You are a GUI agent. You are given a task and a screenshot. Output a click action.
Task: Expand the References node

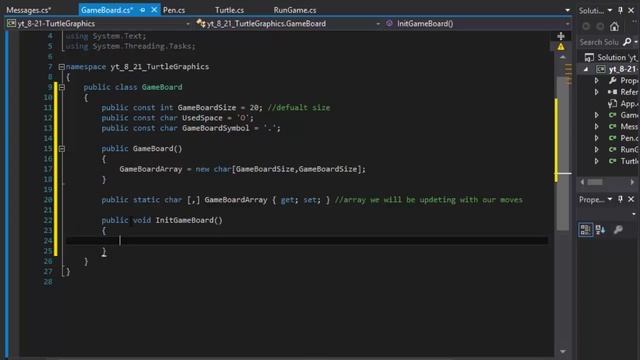[597, 92]
